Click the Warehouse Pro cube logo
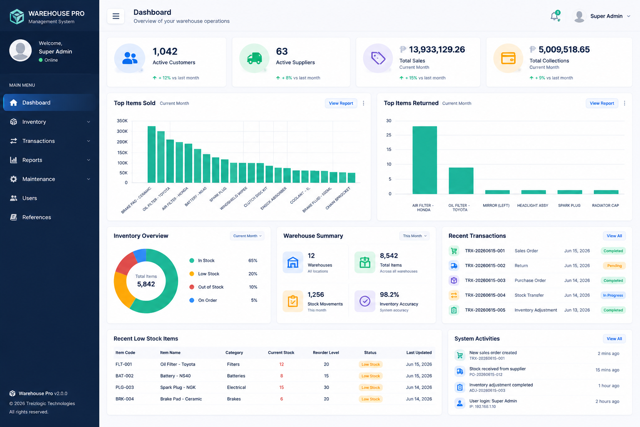 17,16
